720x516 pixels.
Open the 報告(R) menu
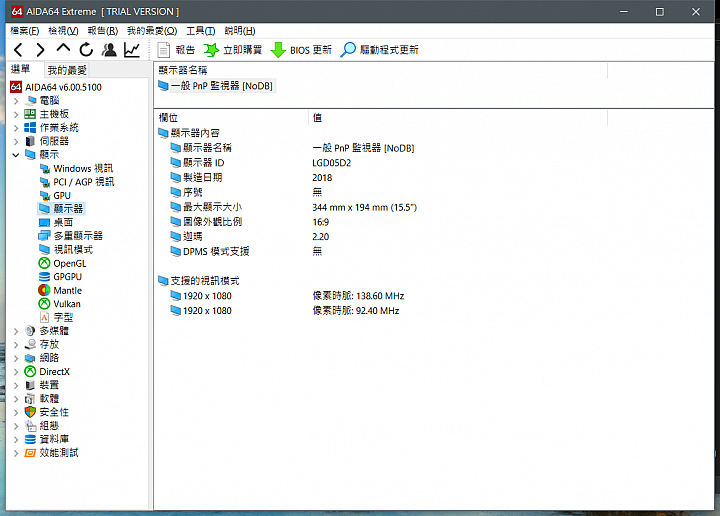point(103,31)
